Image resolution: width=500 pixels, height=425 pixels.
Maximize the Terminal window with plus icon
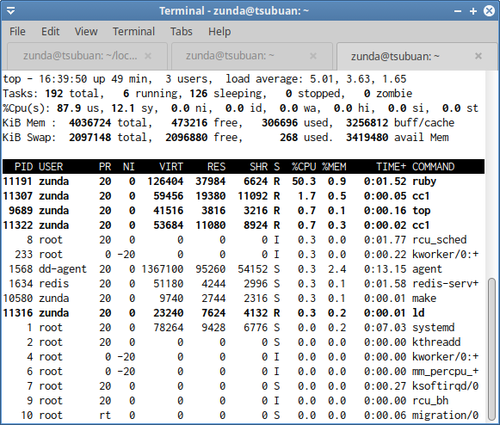[473, 11]
